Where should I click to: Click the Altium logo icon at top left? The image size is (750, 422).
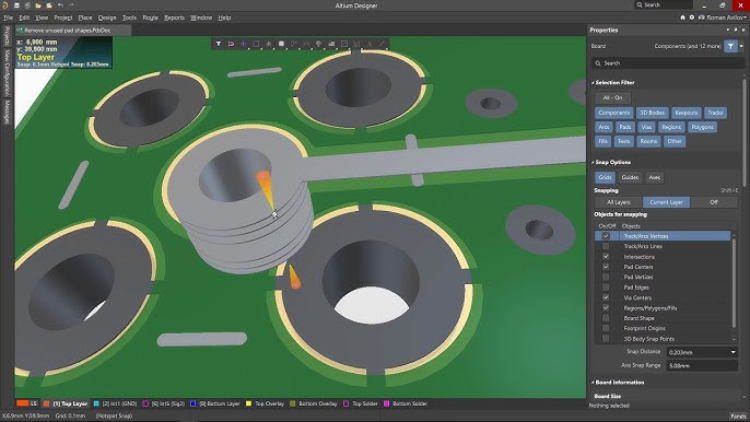coord(5,5)
